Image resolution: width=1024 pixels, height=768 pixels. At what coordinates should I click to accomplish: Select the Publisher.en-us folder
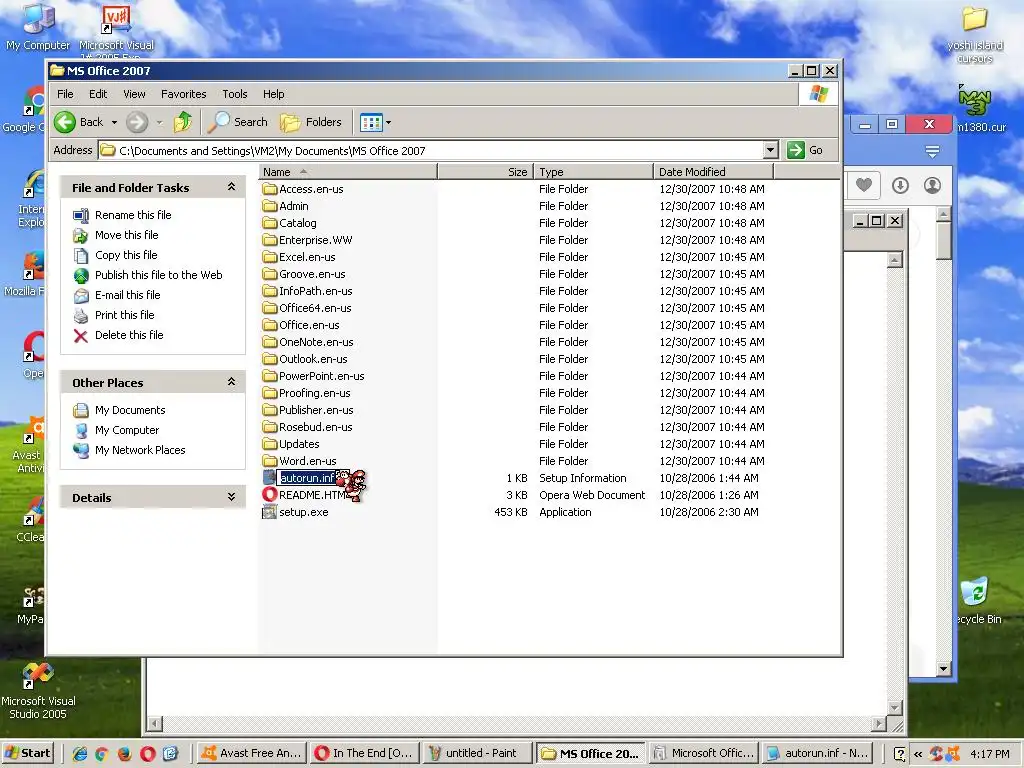tap(308, 409)
